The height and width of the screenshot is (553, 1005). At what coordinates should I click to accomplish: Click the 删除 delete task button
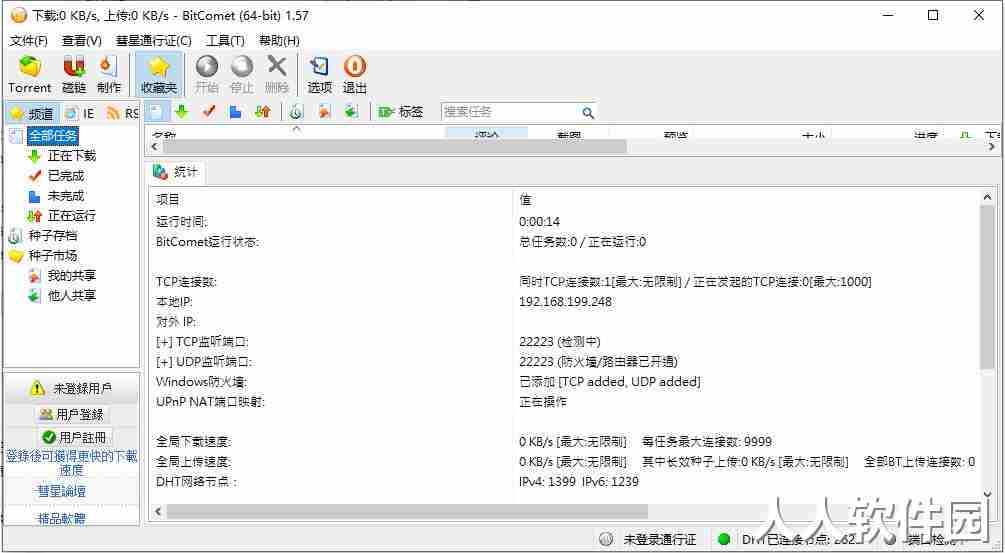[277, 75]
